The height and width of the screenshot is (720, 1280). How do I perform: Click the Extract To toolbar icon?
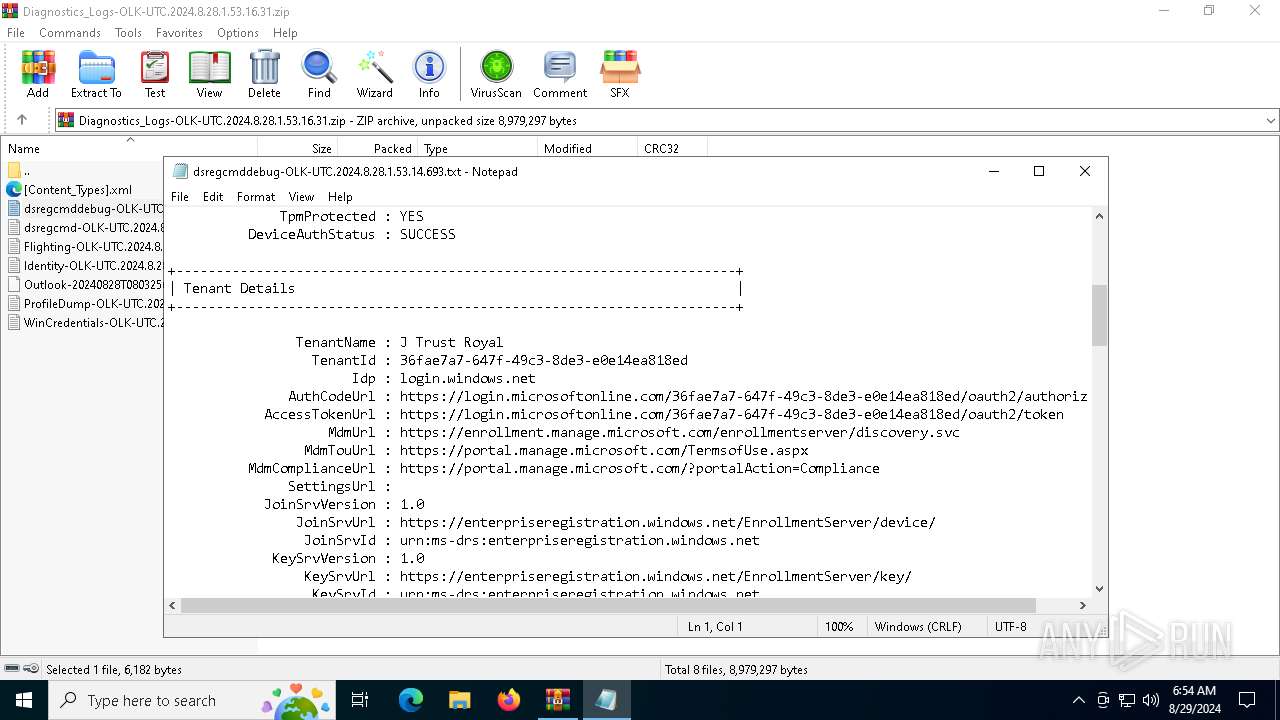pos(96,75)
